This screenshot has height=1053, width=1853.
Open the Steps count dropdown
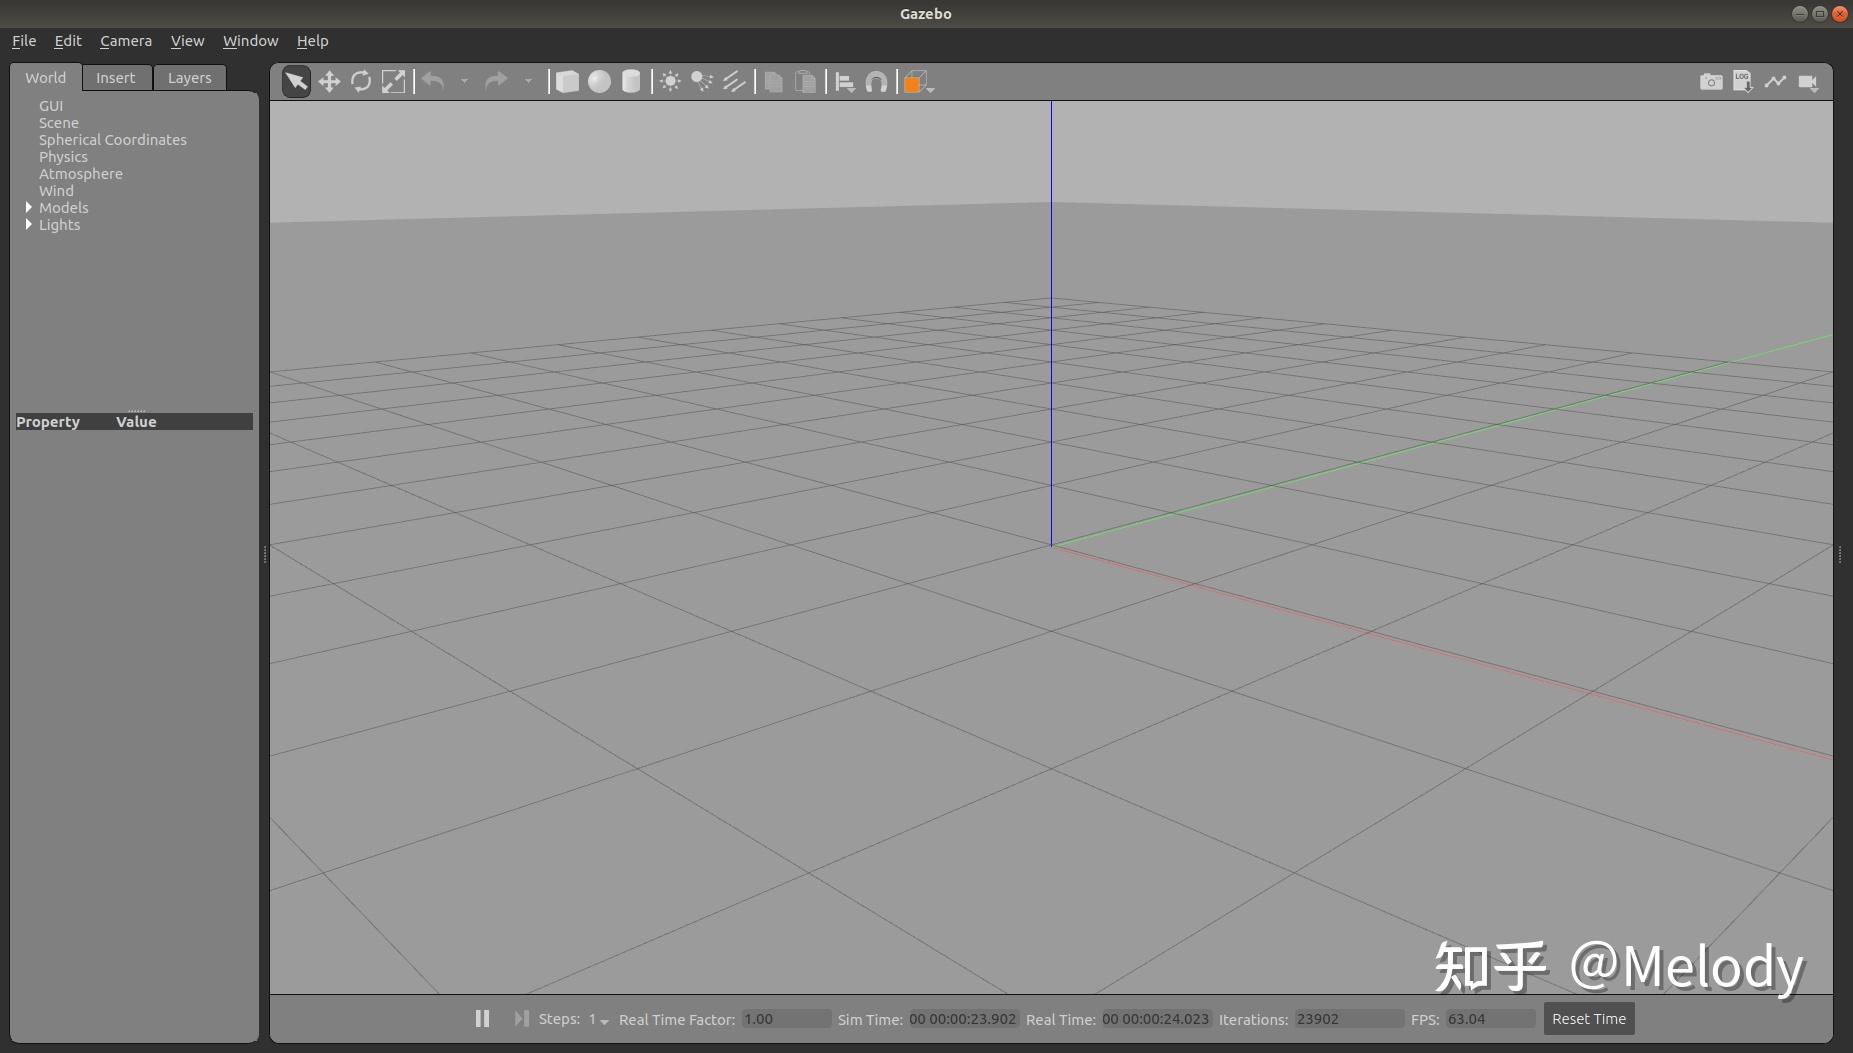point(598,1019)
